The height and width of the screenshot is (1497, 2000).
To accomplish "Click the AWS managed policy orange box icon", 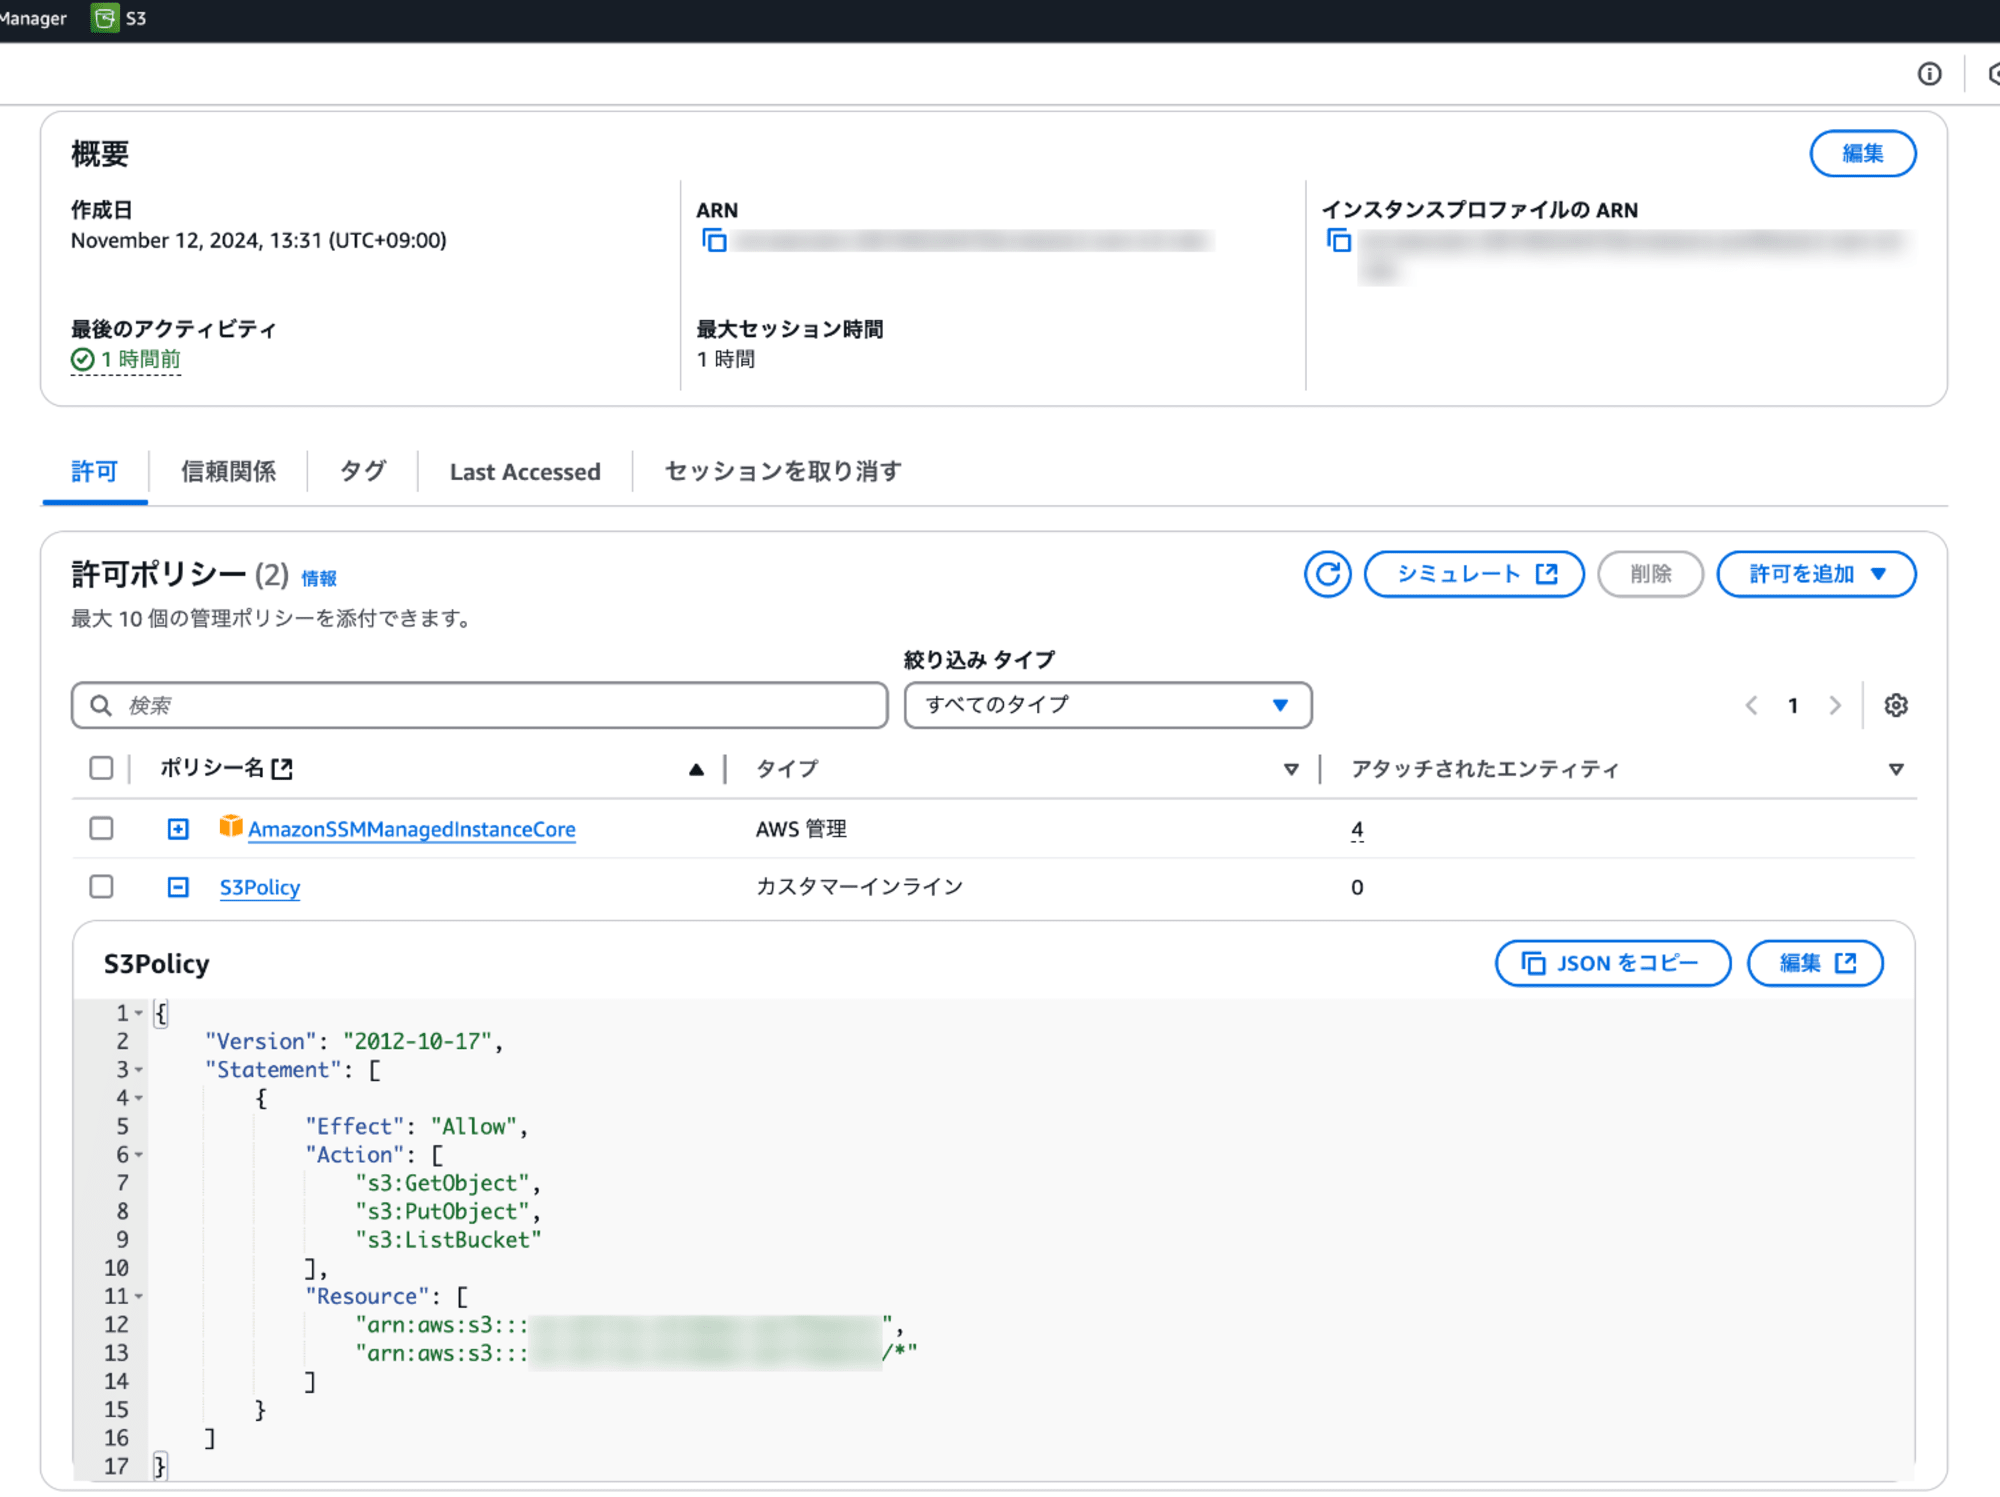I will tap(231, 826).
